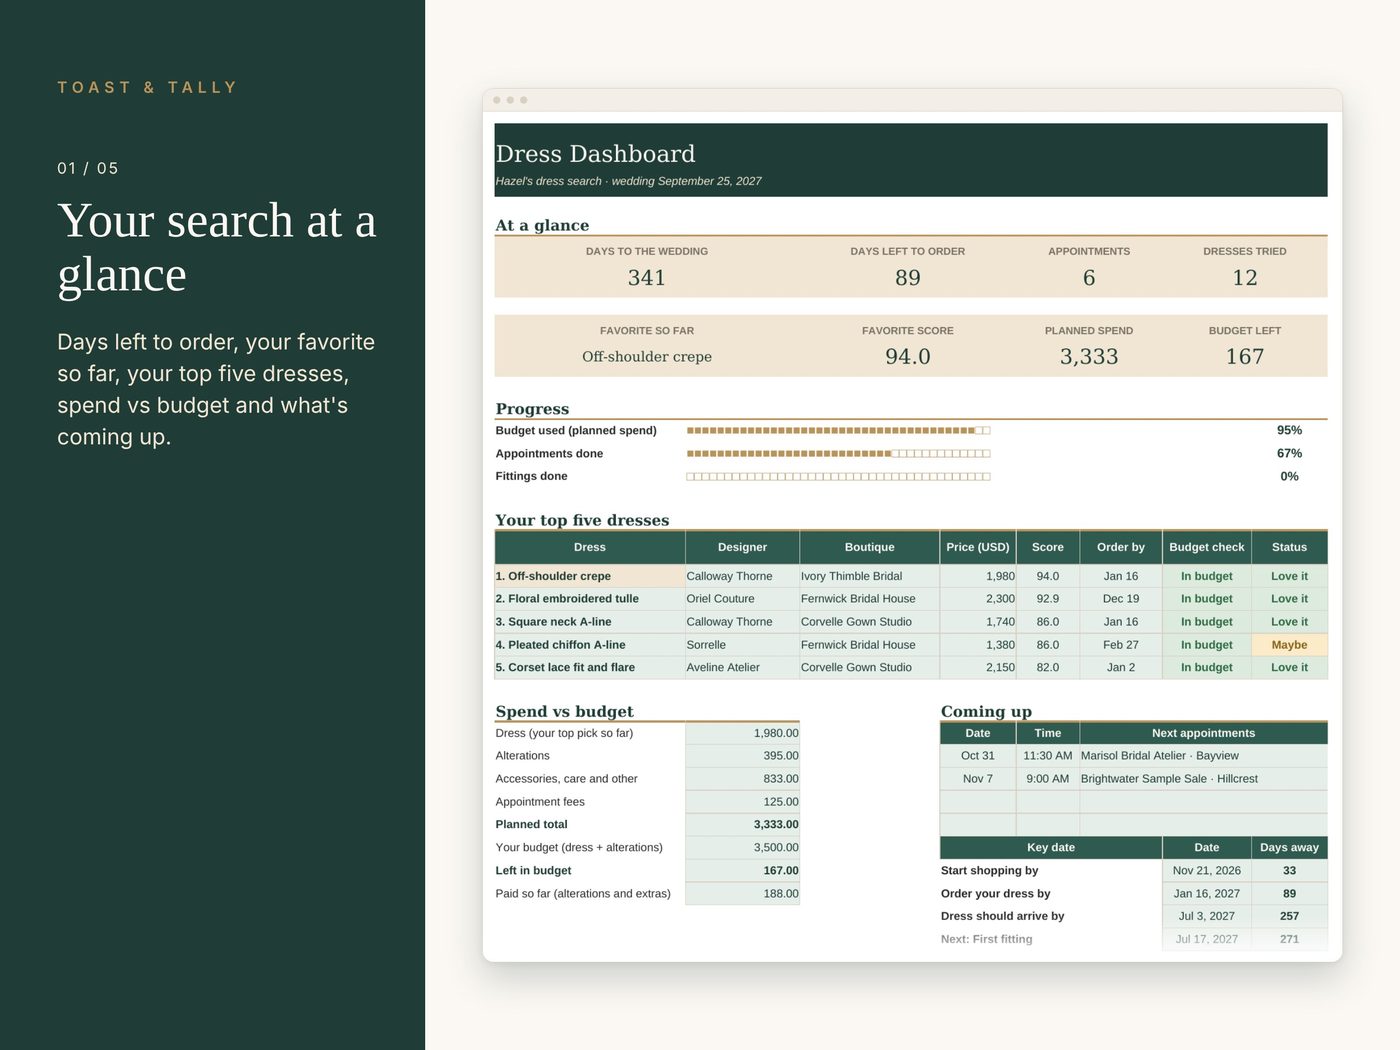
Task: Click the Left in budget value 167.00
Action: click(742, 871)
